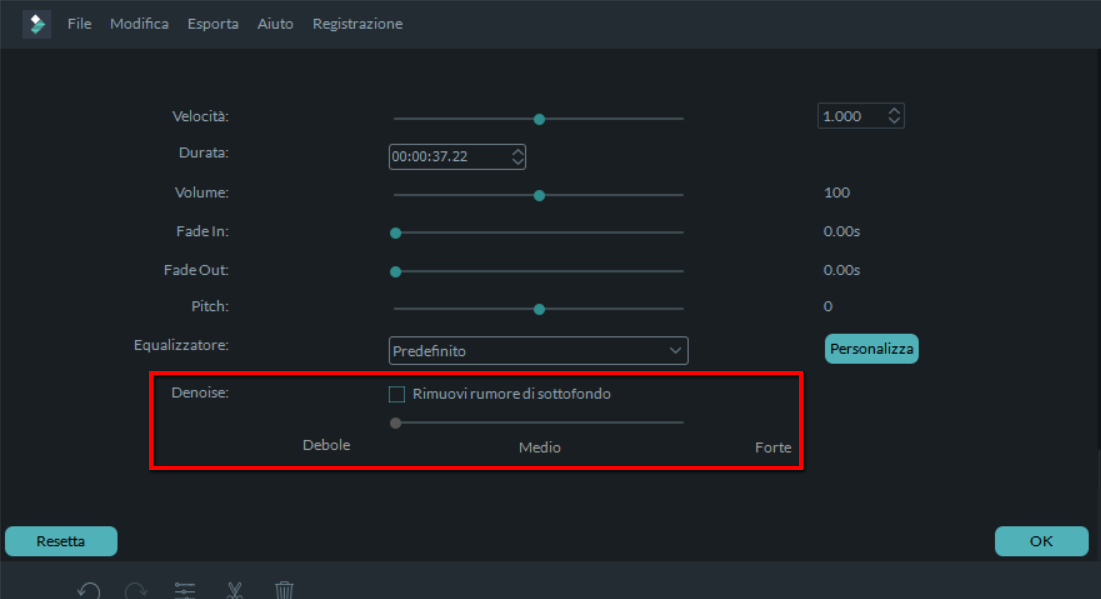This screenshot has width=1101, height=599.
Task: Decrease the Durata time with down arrow
Action: (x=517, y=162)
